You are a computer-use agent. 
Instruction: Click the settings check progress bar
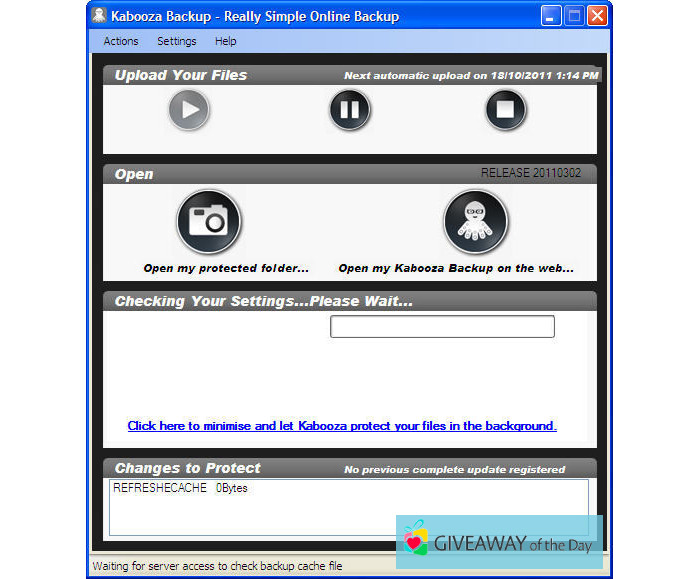point(442,327)
